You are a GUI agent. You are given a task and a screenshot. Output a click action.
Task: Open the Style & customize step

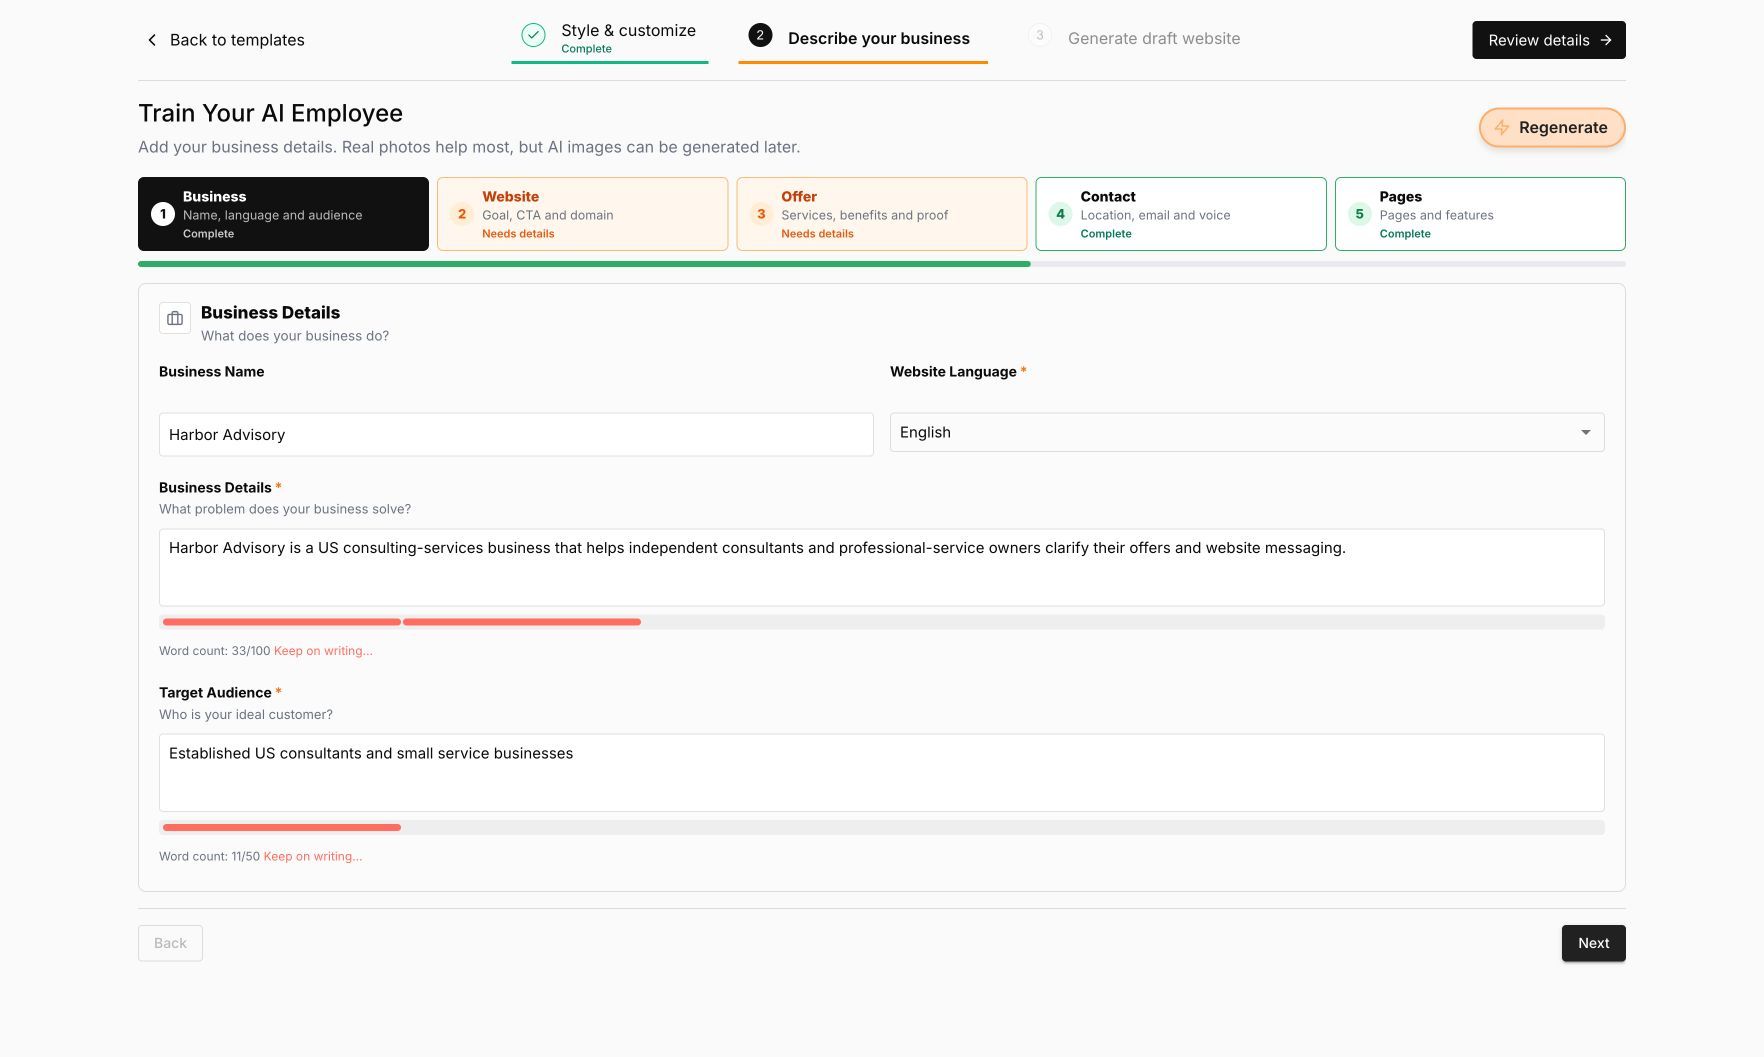click(610, 38)
